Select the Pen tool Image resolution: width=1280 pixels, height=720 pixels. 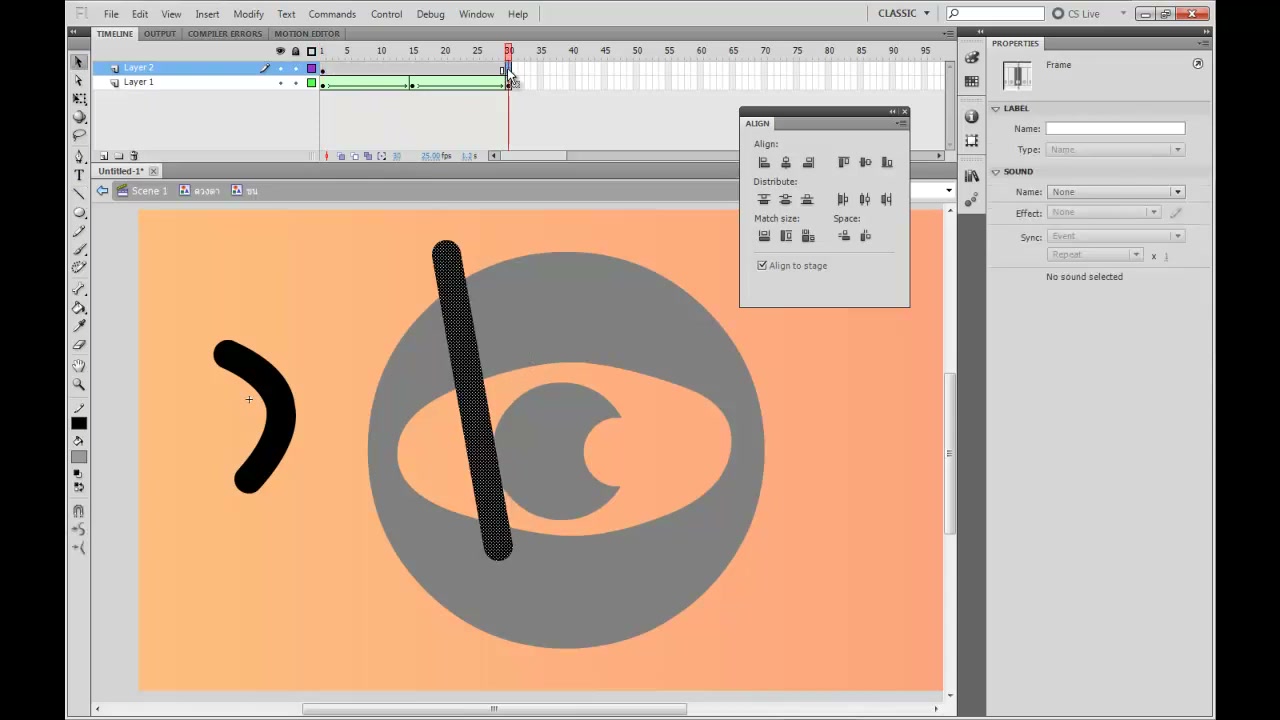point(79,157)
